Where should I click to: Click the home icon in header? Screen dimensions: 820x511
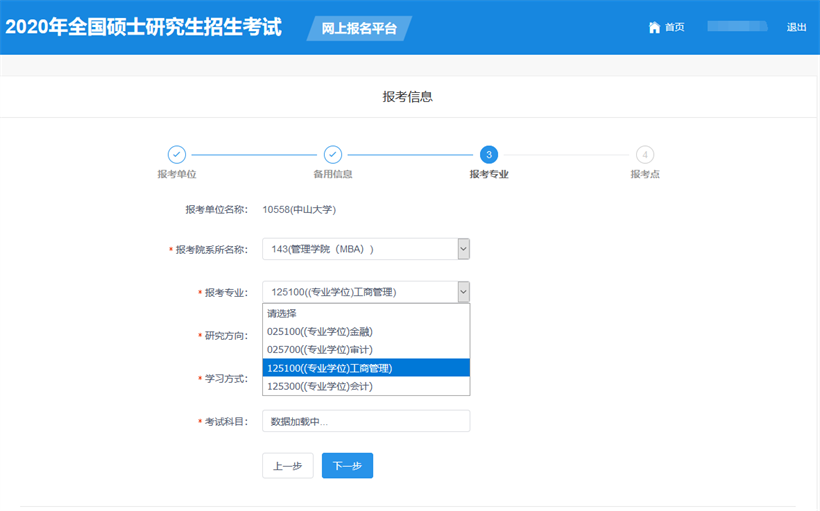click(654, 27)
